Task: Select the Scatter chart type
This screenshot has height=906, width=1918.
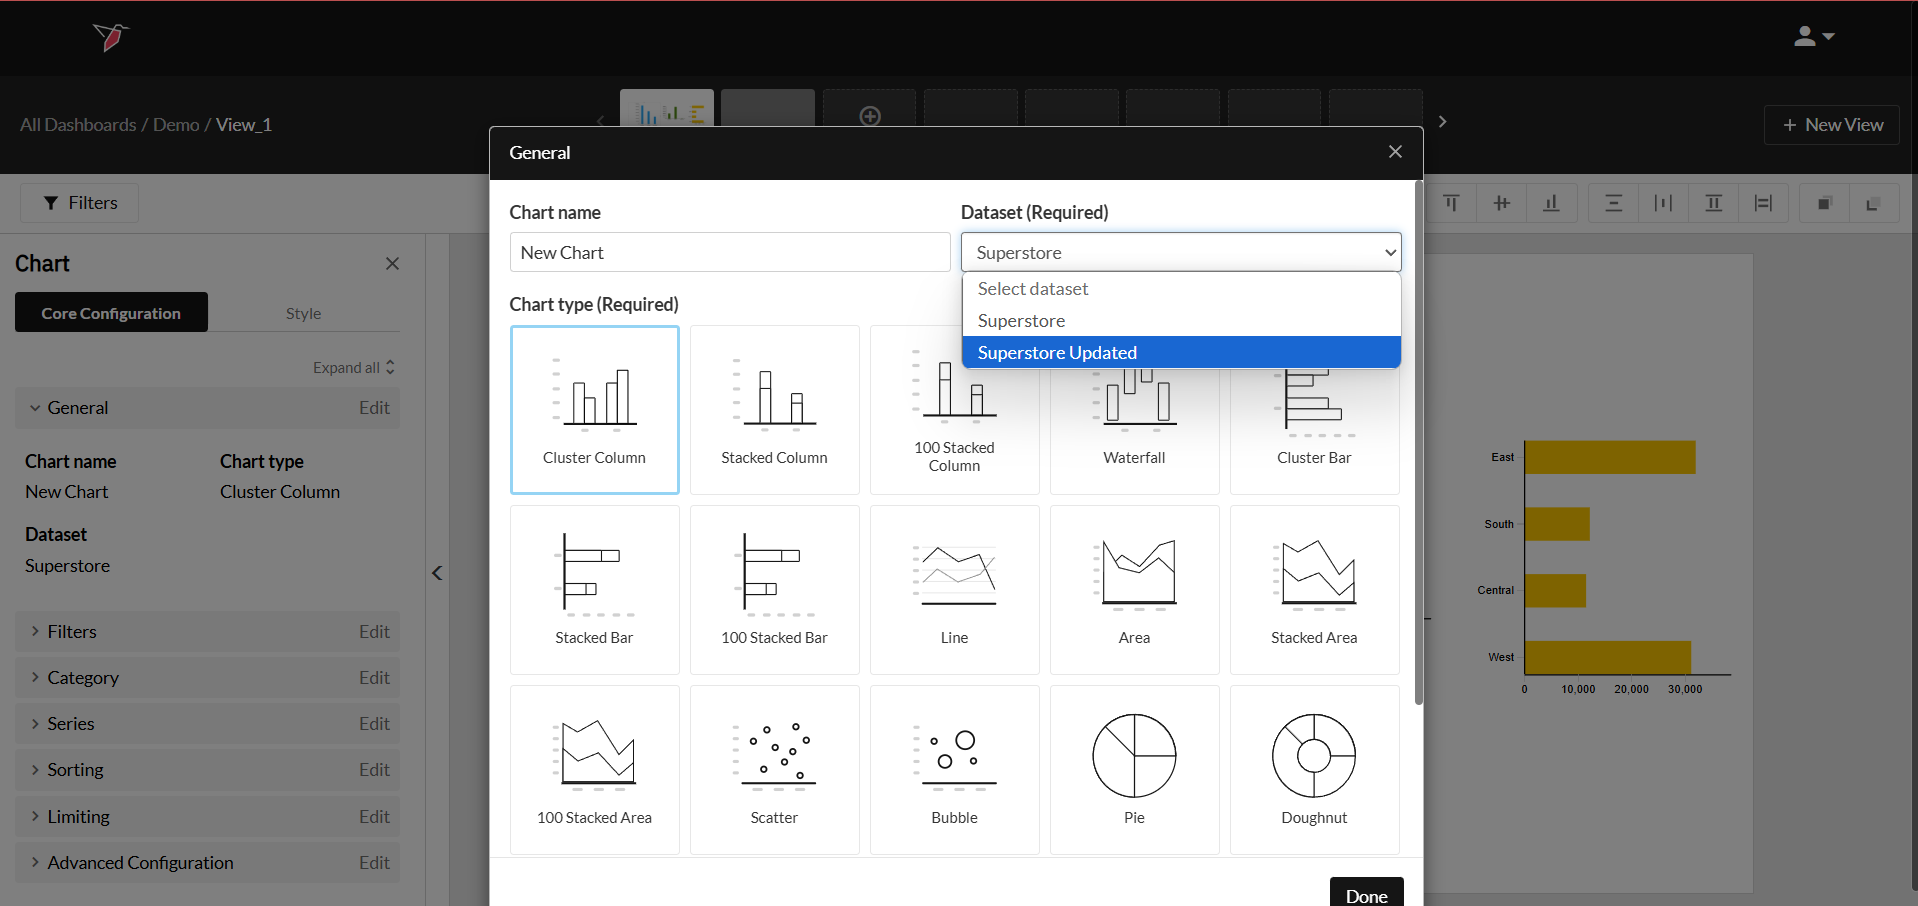Action: [774, 770]
